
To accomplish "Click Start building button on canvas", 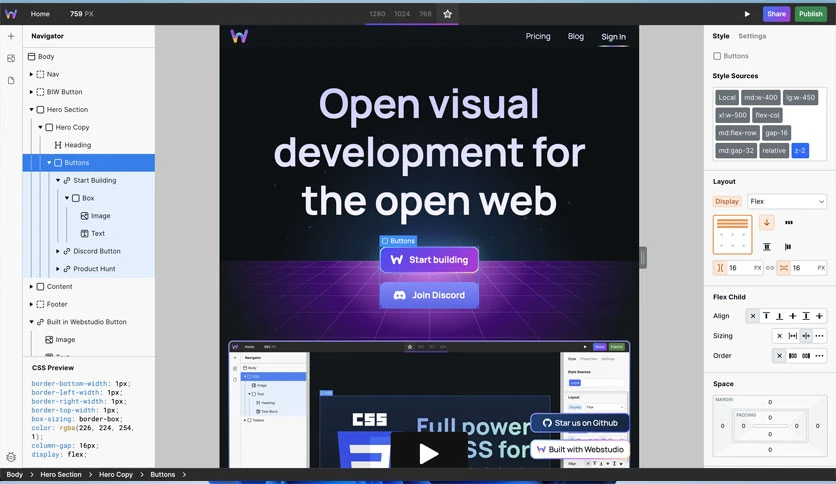I will 429,260.
